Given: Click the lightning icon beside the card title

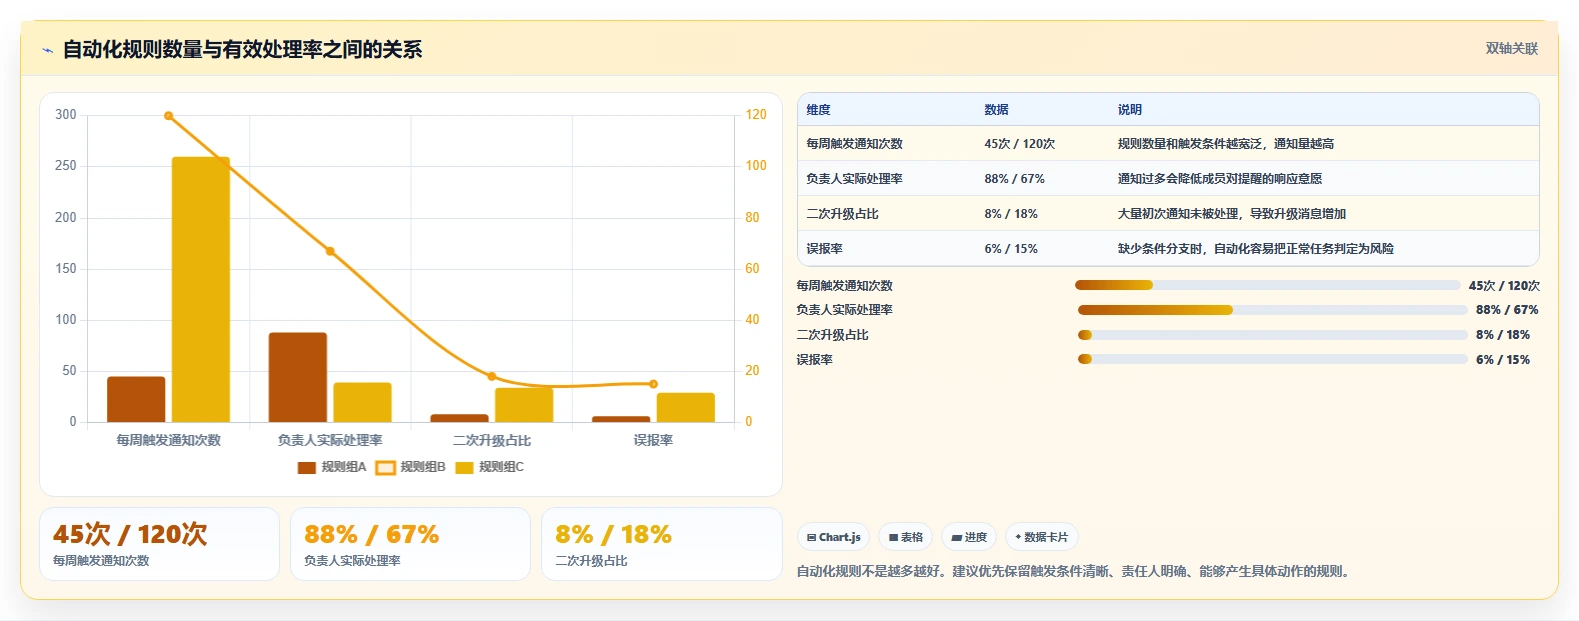Looking at the screenshot, I should click(47, 50).
